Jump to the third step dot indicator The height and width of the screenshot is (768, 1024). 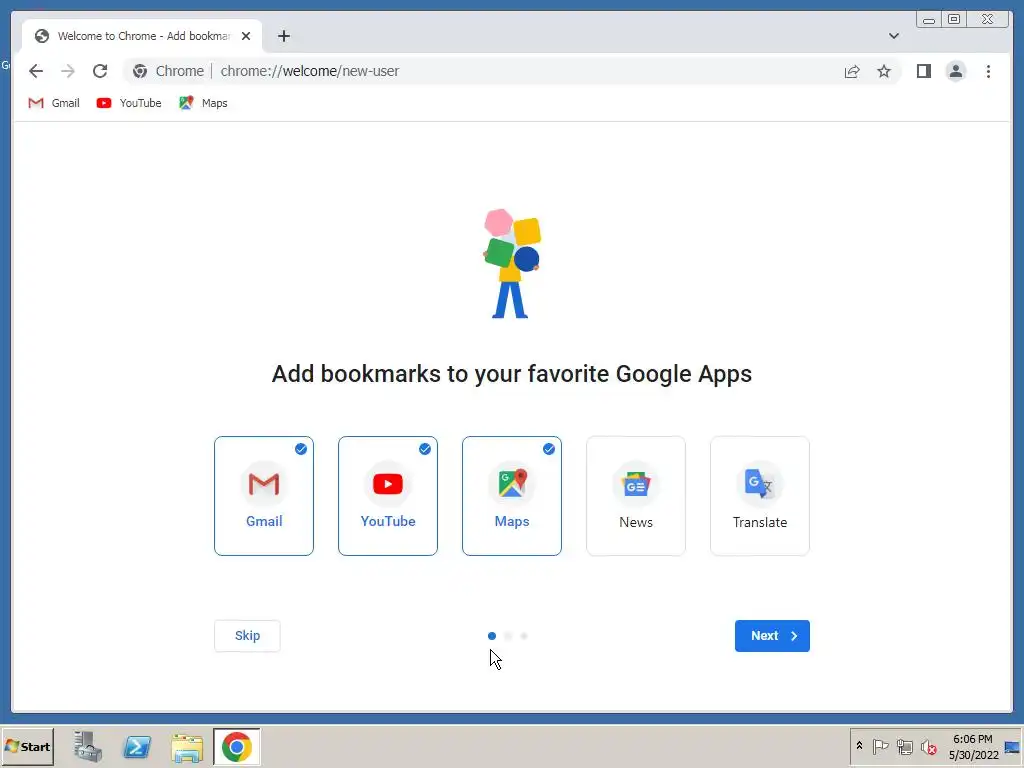coord(524,635)
